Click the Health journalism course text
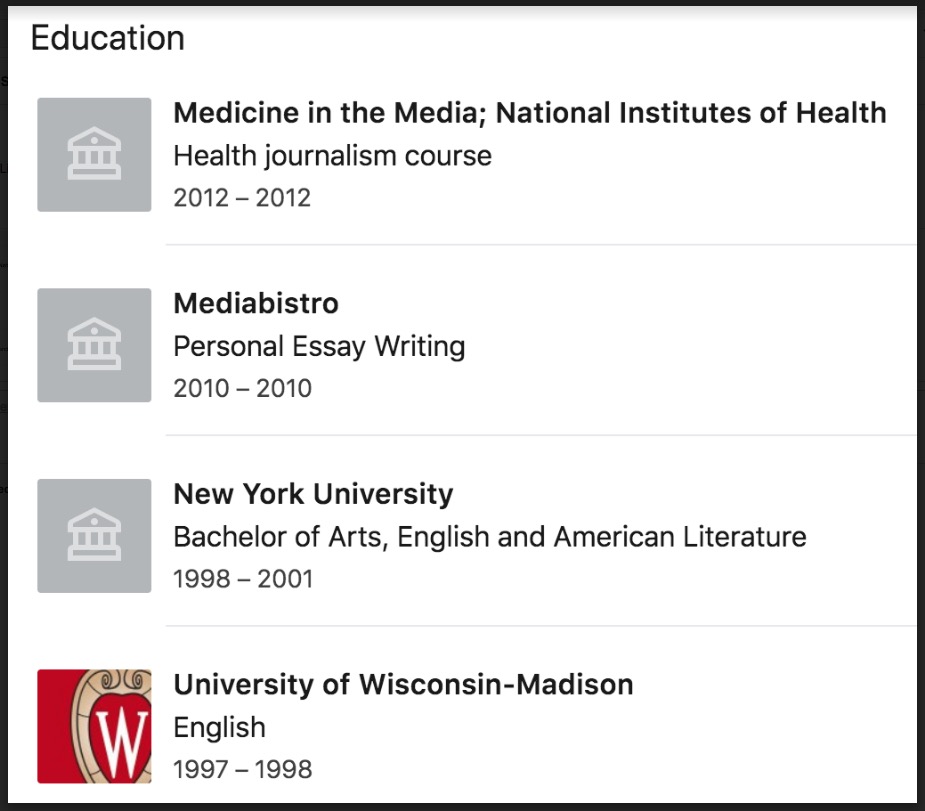Viewport: 925px width, 811px height. tap(332, 156)
